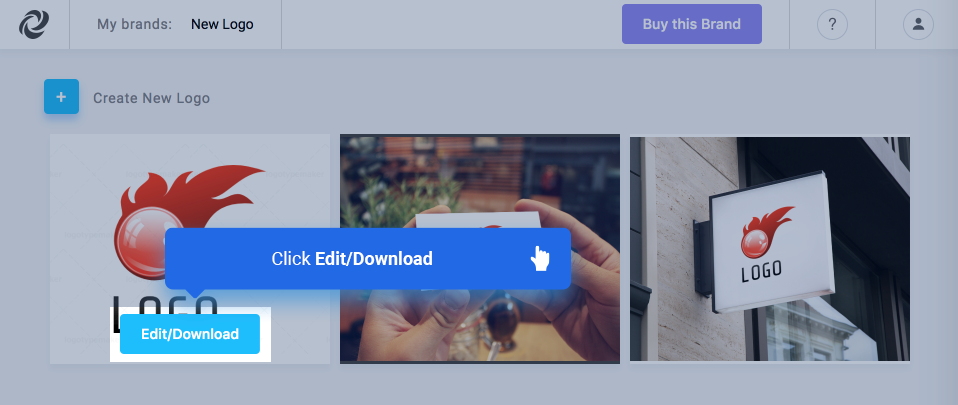
Task: Click the "My brands:" label
Action: pos(134,24)
